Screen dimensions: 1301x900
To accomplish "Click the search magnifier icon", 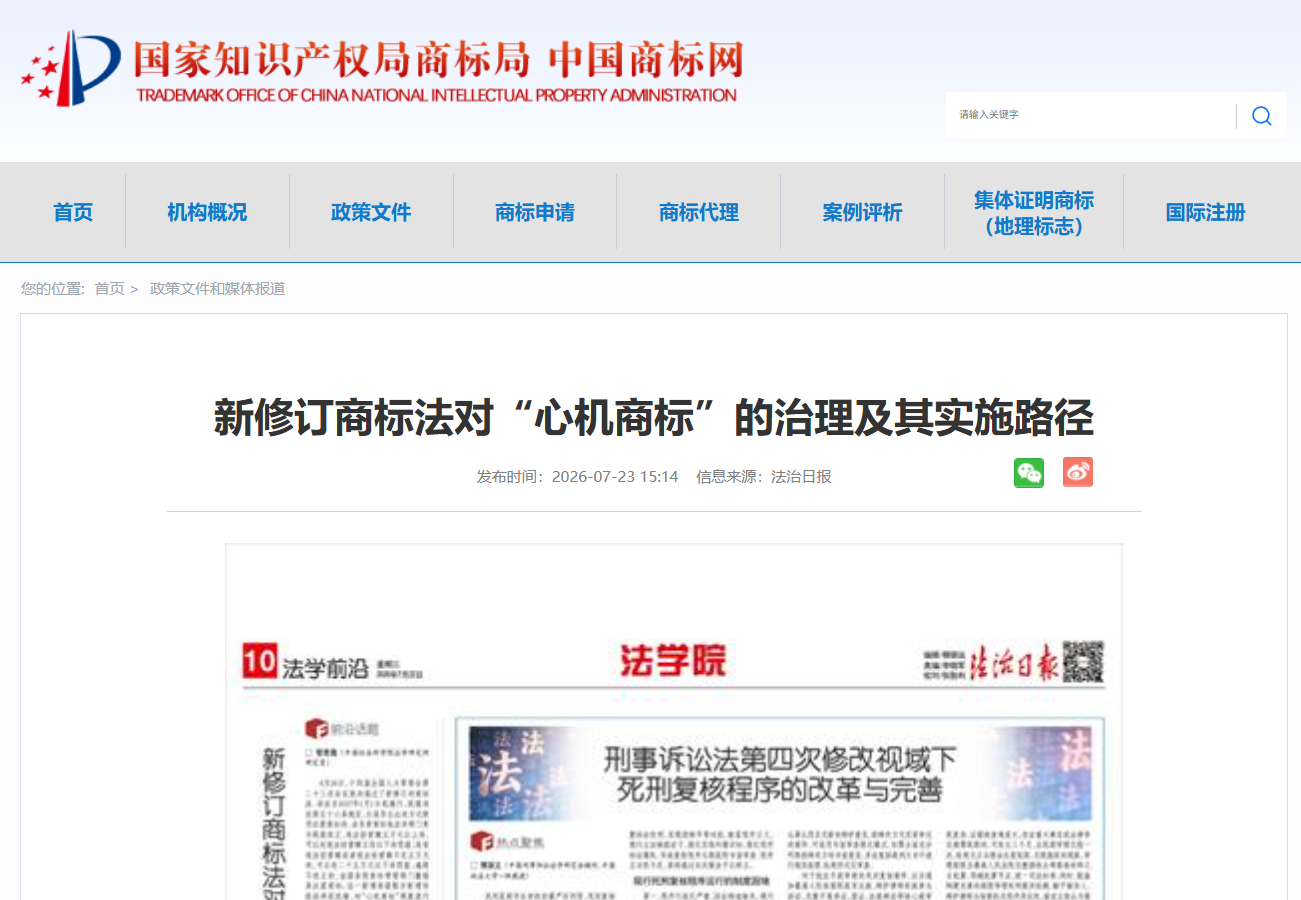I will coord(1261,116).
